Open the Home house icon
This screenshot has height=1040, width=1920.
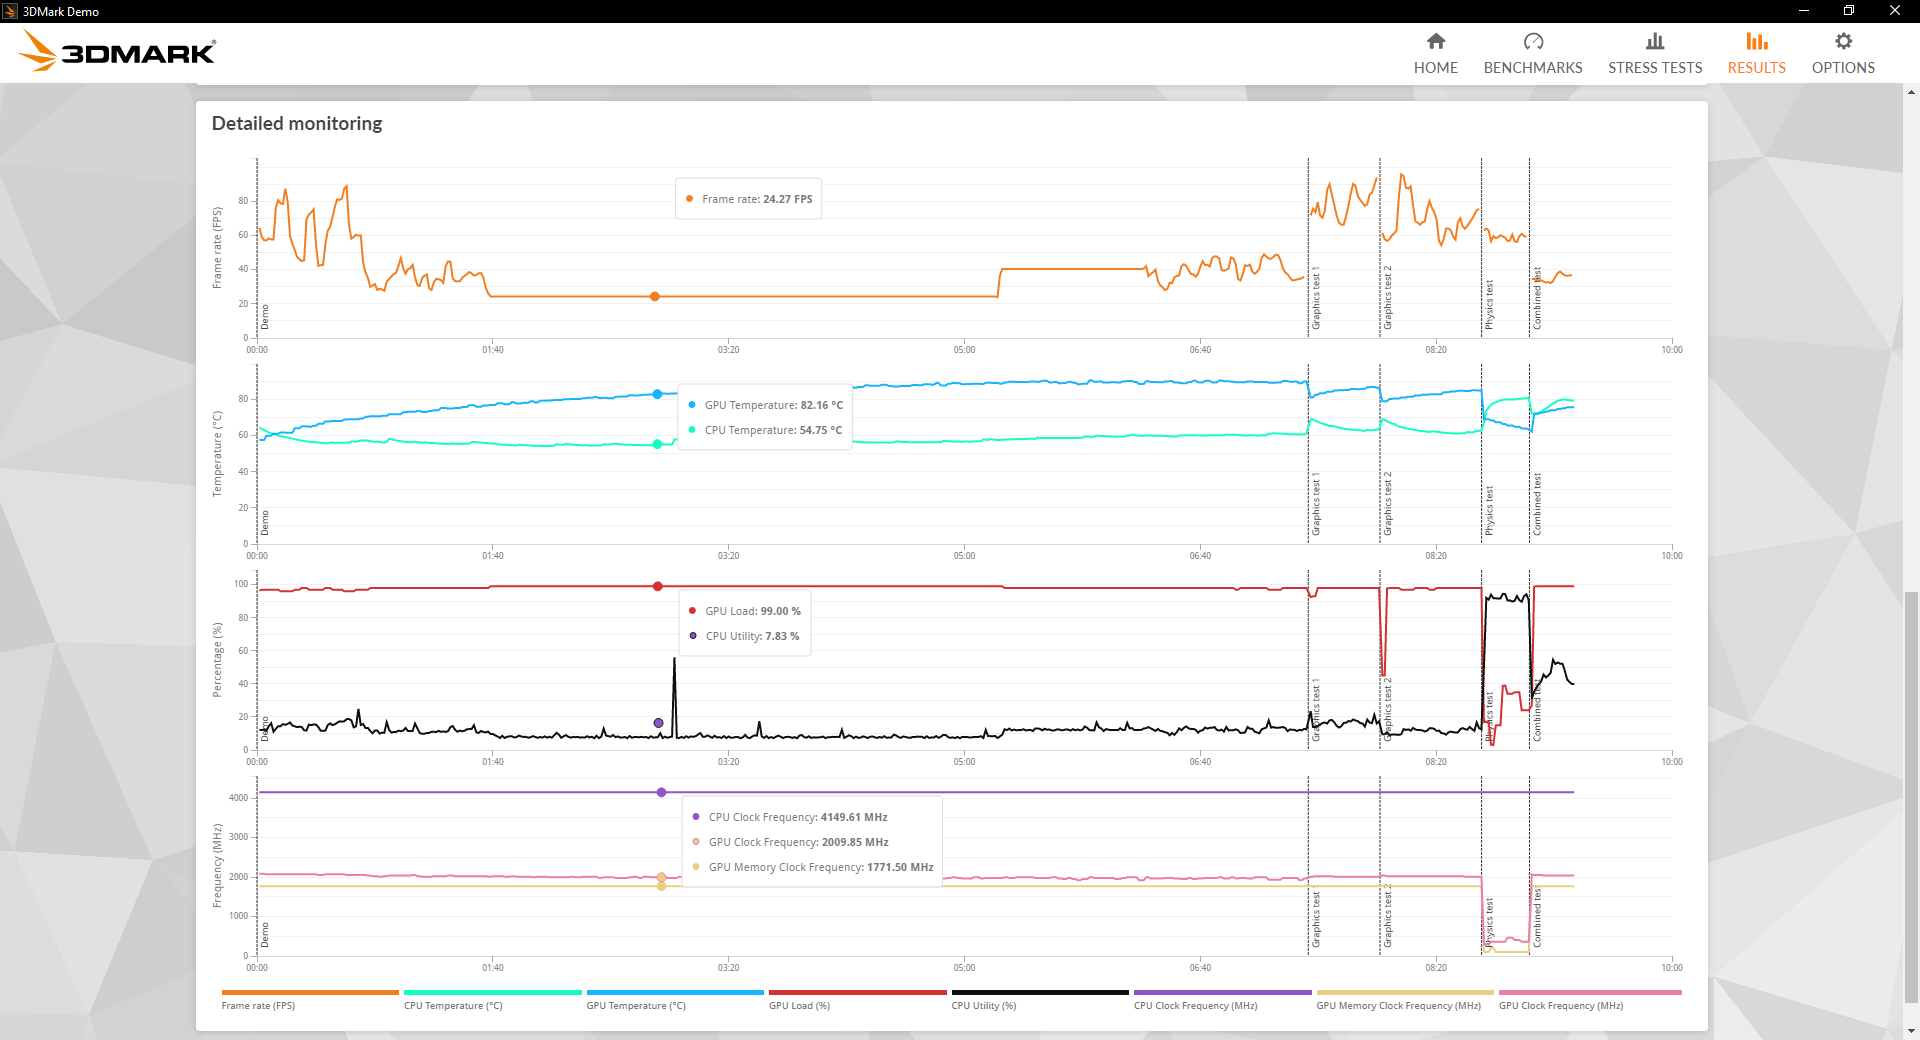point(1435,41)
